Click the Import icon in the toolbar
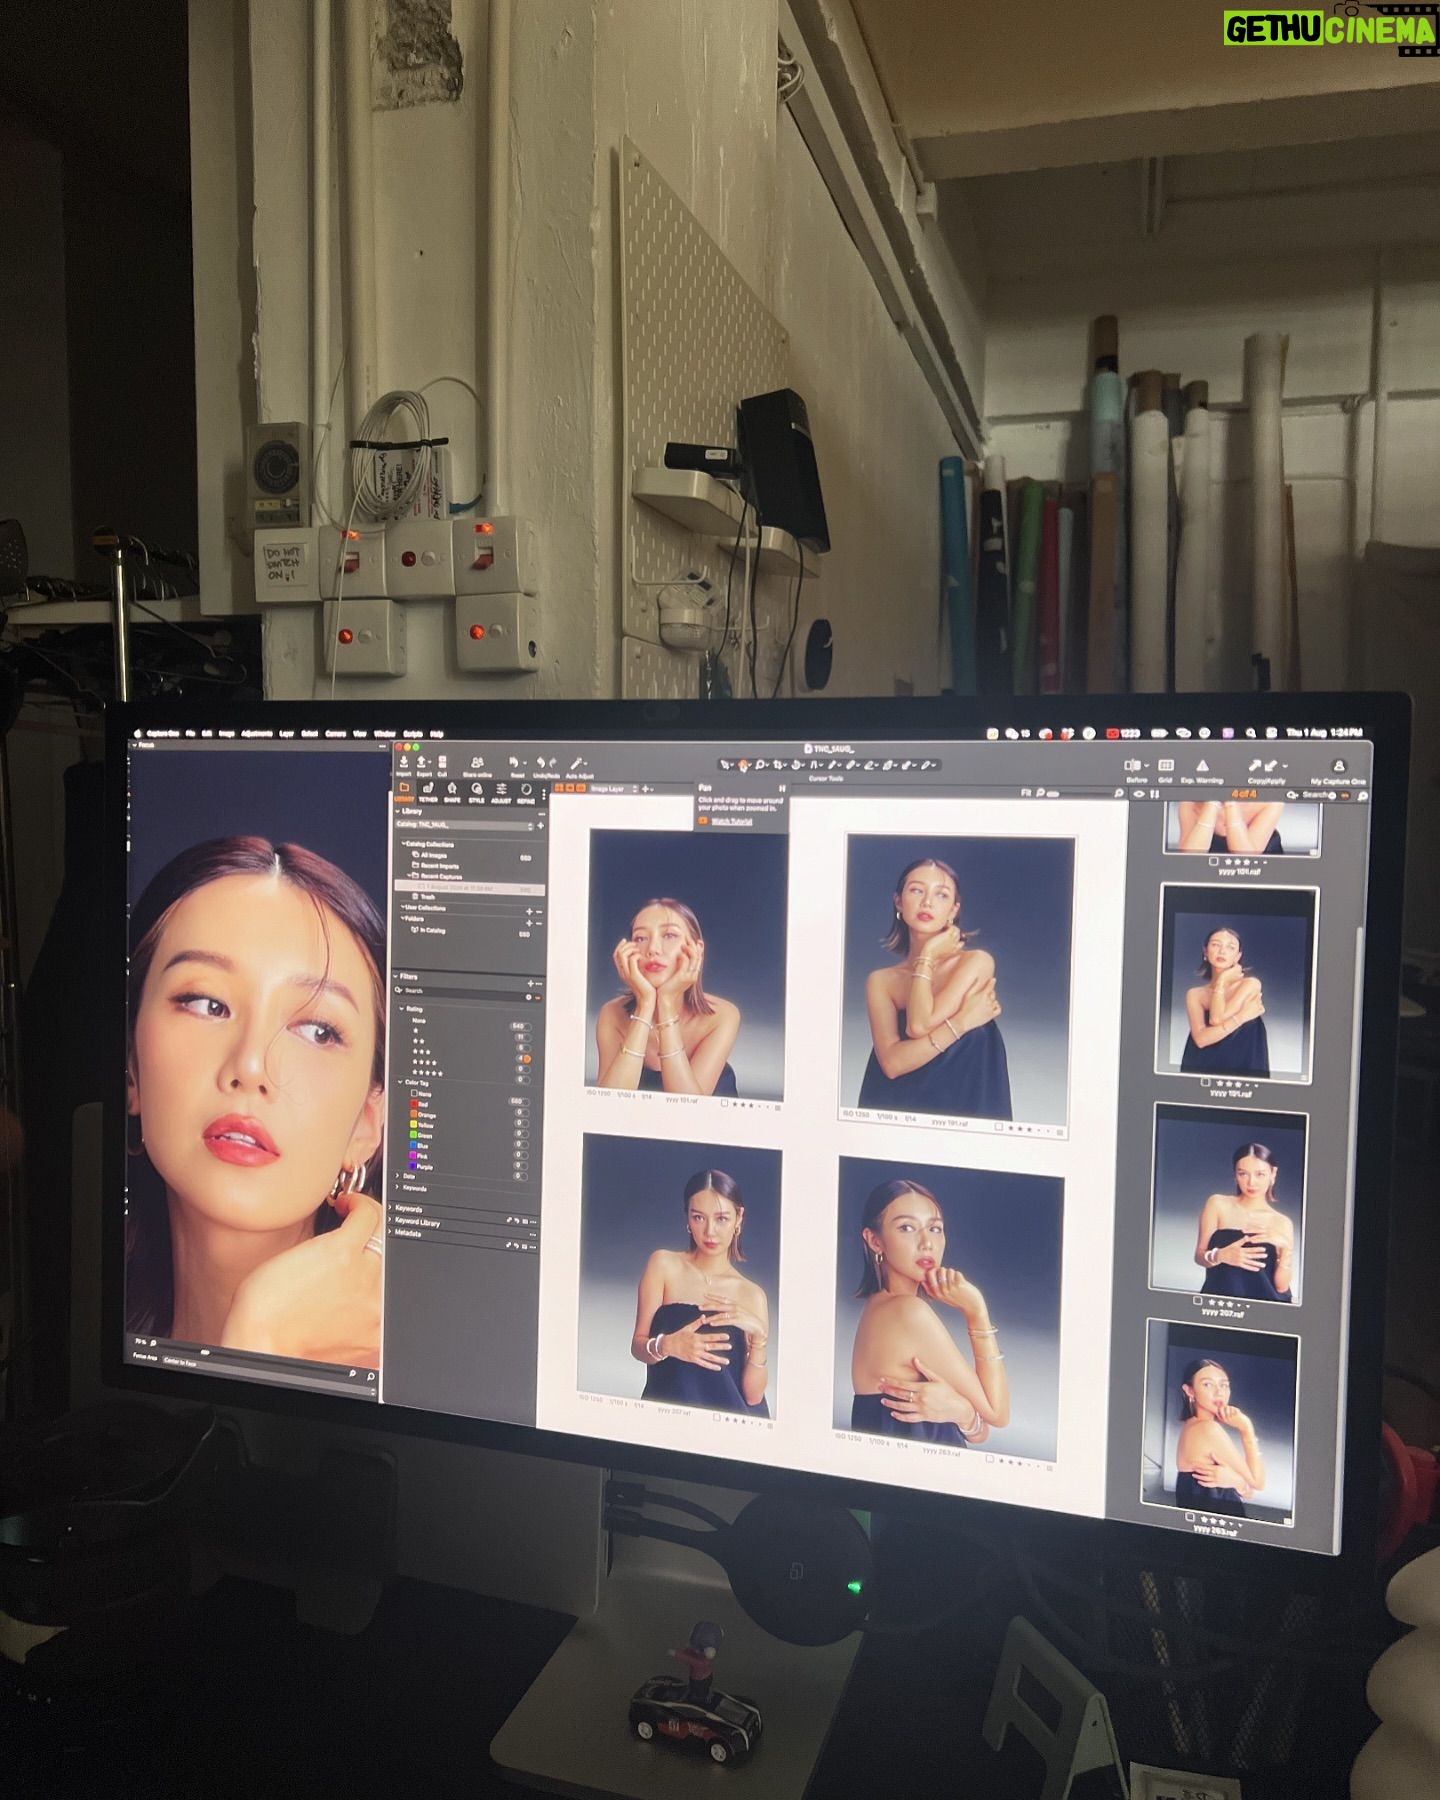 403,762
